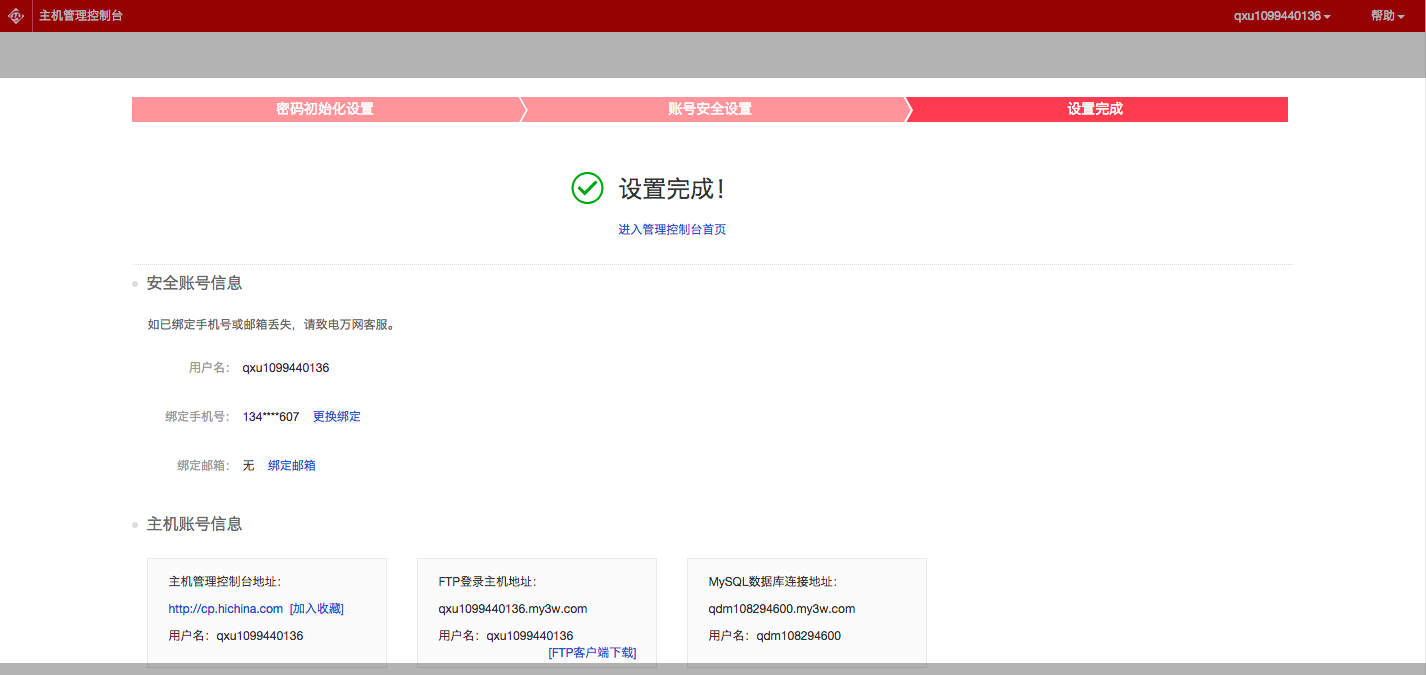Image resolution: width=1426 pixels, height=675 pixels.
Task: Expand the 帮助 help menu
Action: click(1387, 16)
